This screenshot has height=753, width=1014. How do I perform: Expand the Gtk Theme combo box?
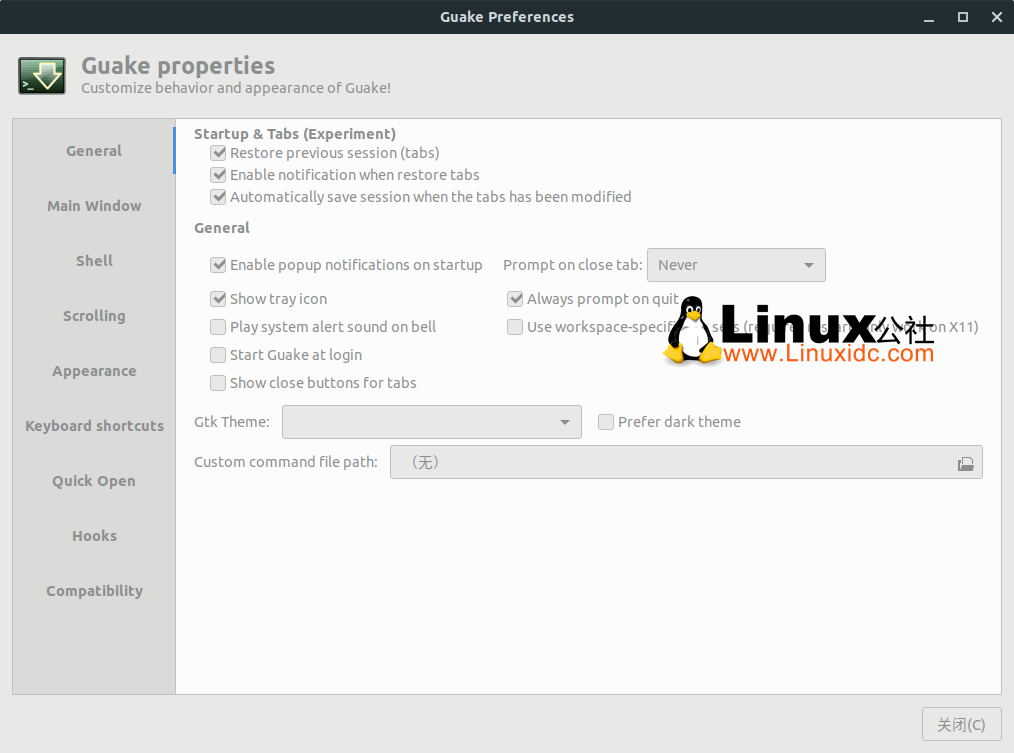[431, 422]
